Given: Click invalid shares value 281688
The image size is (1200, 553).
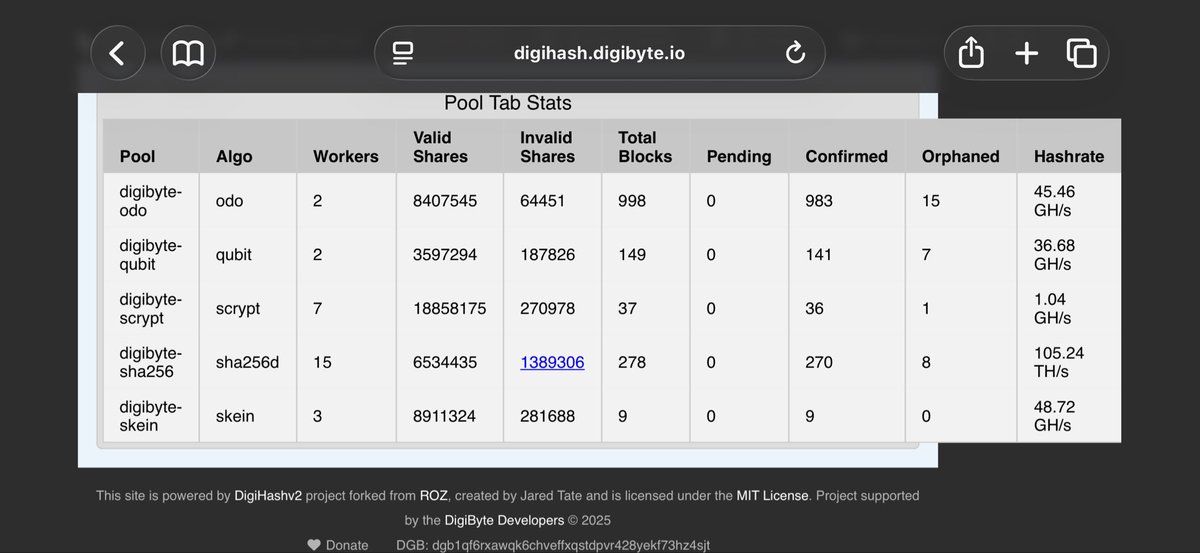Looking at the screenshot, I should tap(548, 416).
